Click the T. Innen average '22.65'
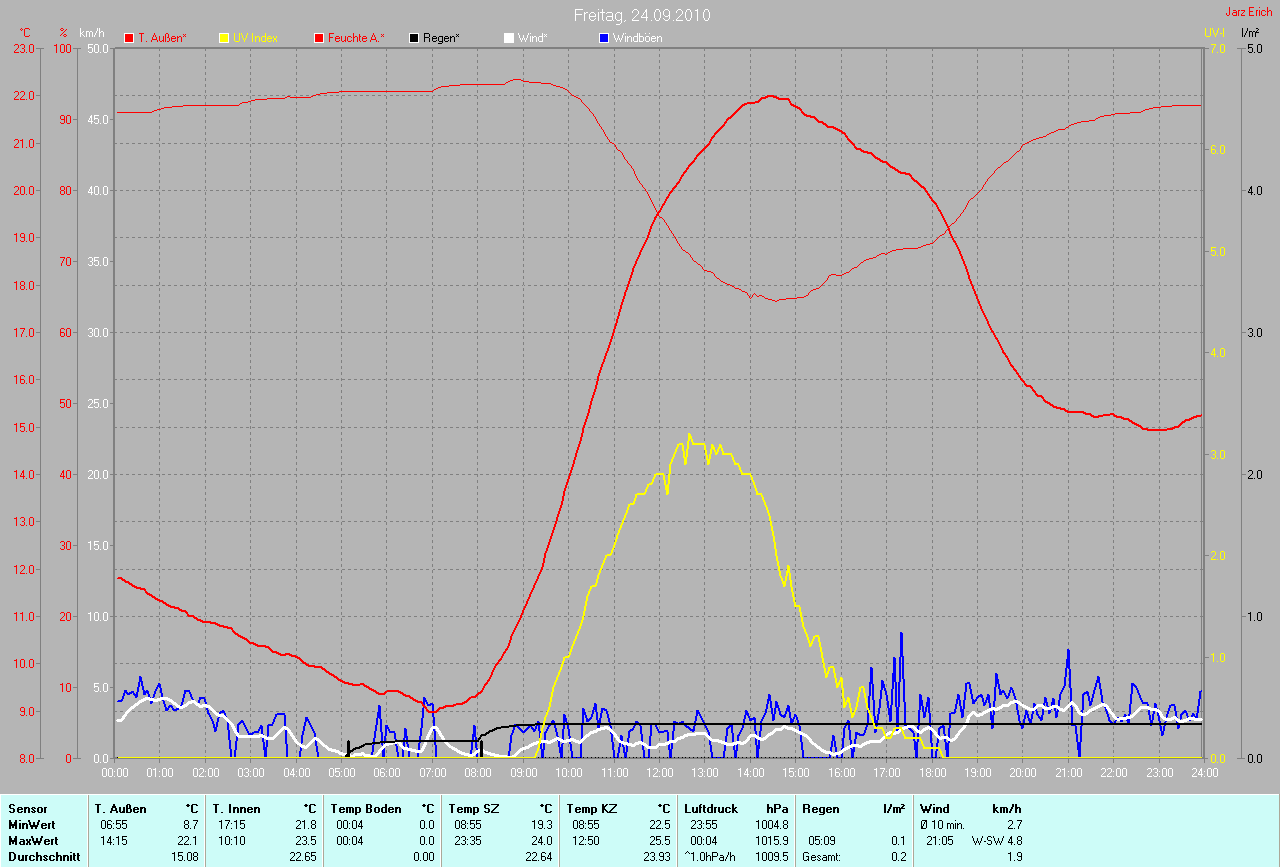Image resolution: width=1280 pixels, height=867 pixels. 301,857
